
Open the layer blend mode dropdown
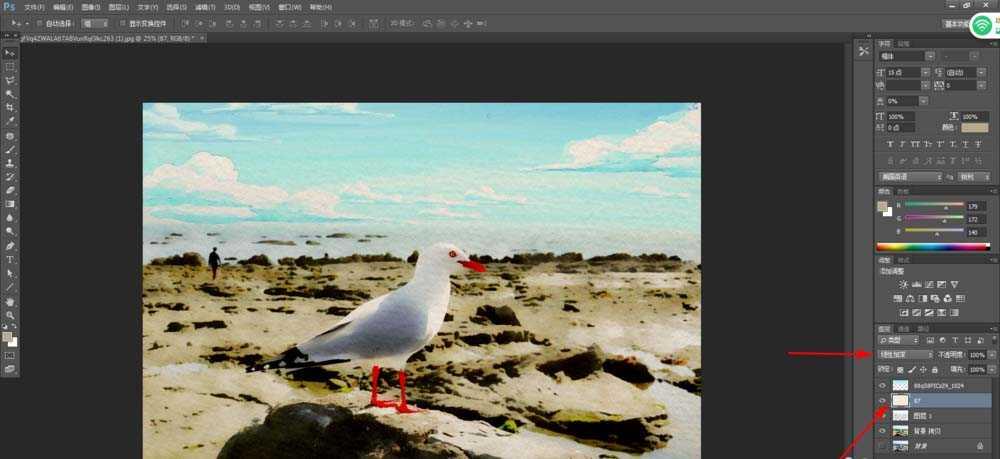tap(906, 354)
